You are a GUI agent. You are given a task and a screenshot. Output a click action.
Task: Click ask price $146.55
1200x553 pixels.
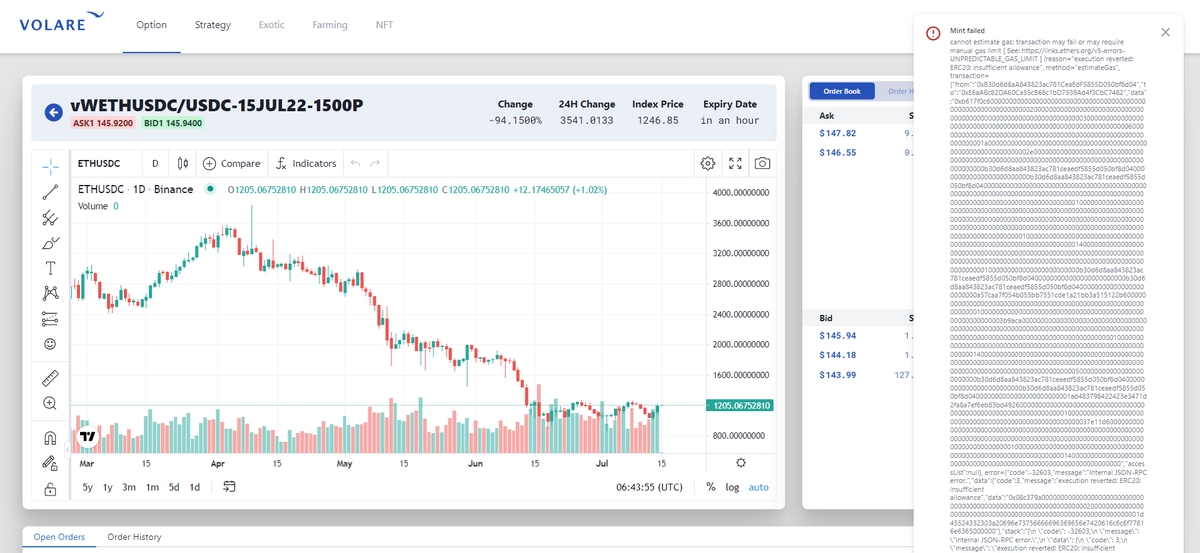pyautogui.click(x=837, y=152)
